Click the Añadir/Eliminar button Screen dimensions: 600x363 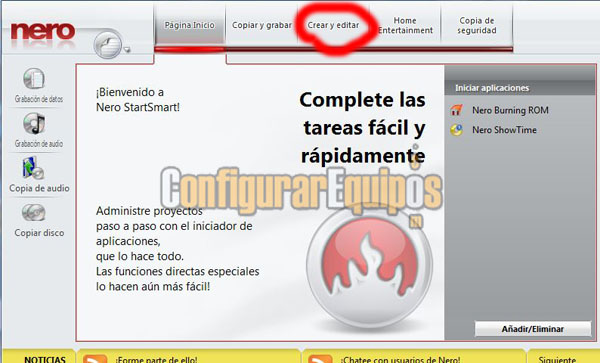coord(533,329)
